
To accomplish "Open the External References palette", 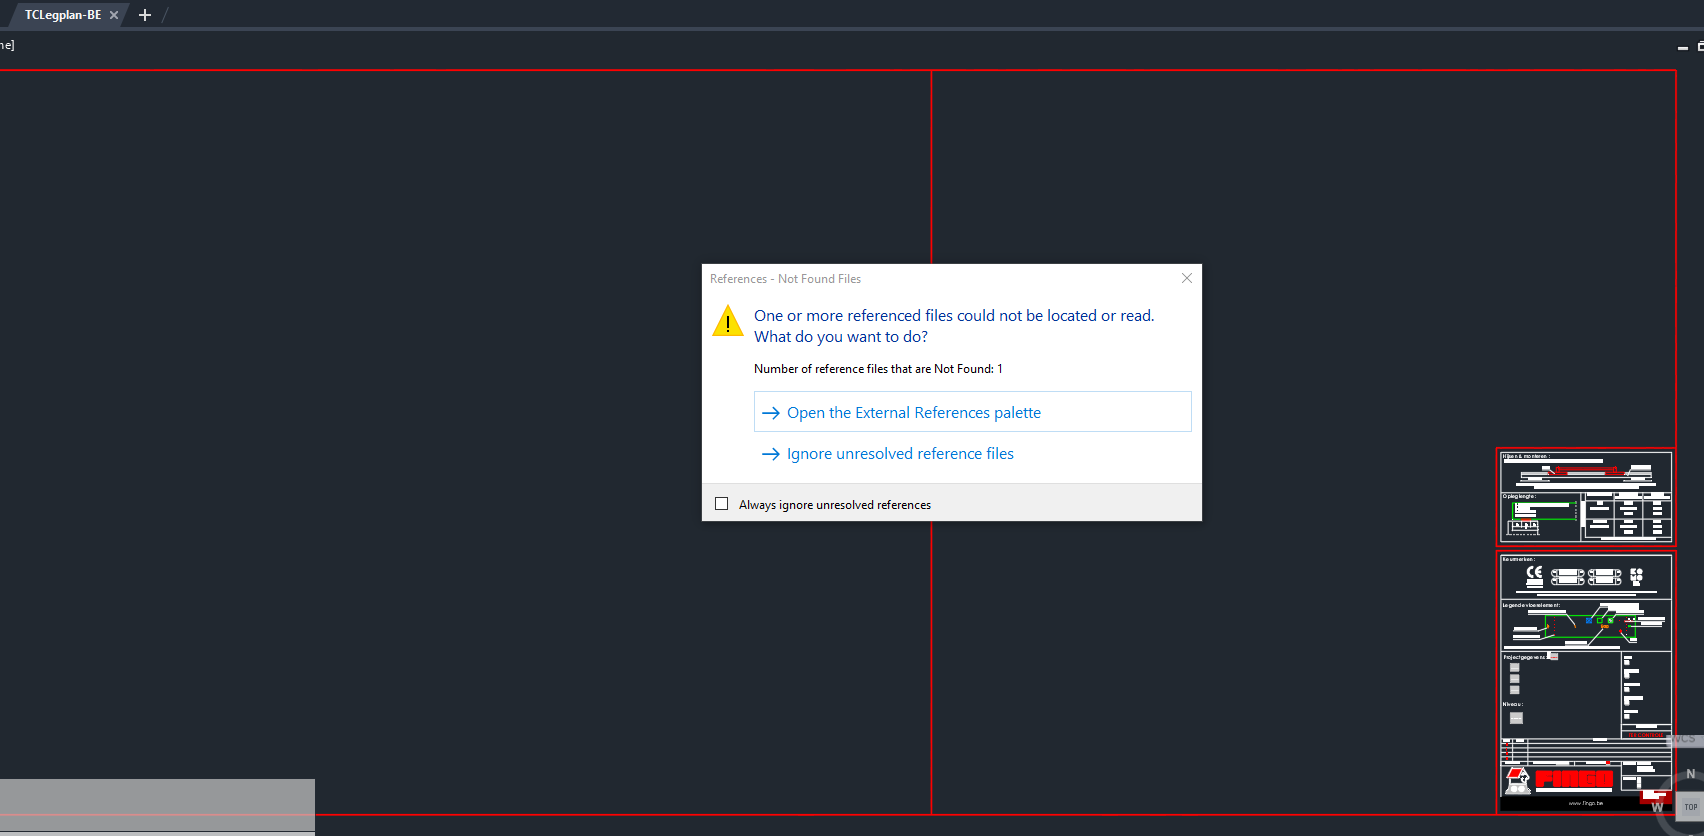I will (x=972, y=412).
